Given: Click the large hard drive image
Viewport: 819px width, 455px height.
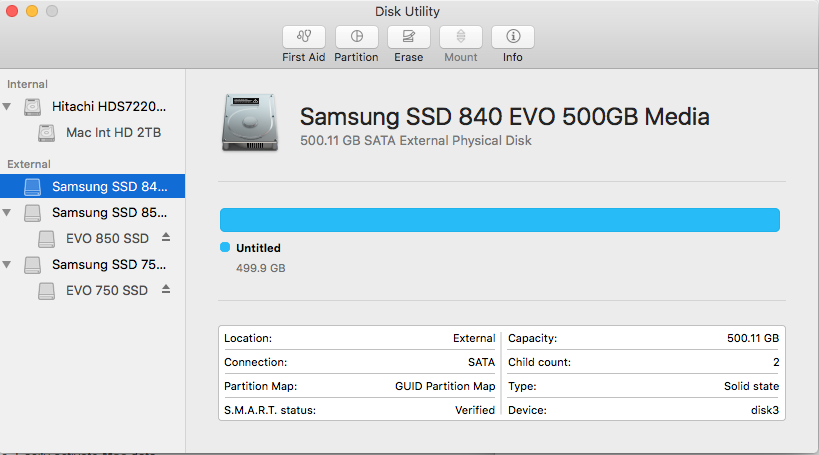Looking at the screenshot, I should 250,123.
